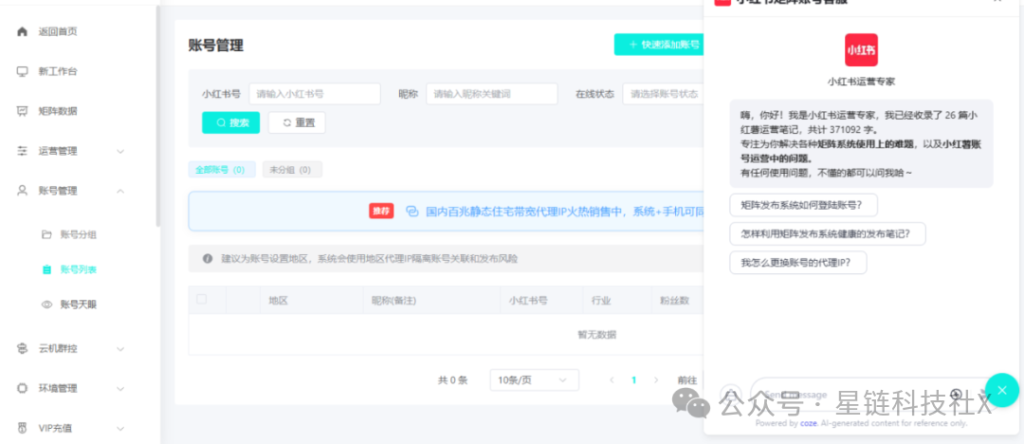The width and height of the screenshot is (1024, 444).
Task: Click the monitor icon beside 新工作台
Action: coord(22,71)
